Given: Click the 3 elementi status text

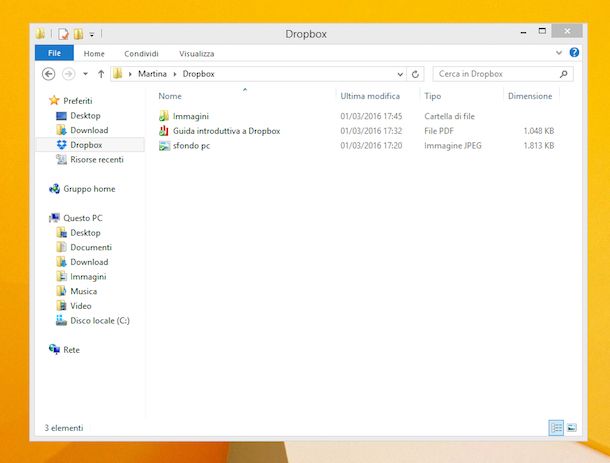Looking at the screenshot, I should click(x=64, y=428).
